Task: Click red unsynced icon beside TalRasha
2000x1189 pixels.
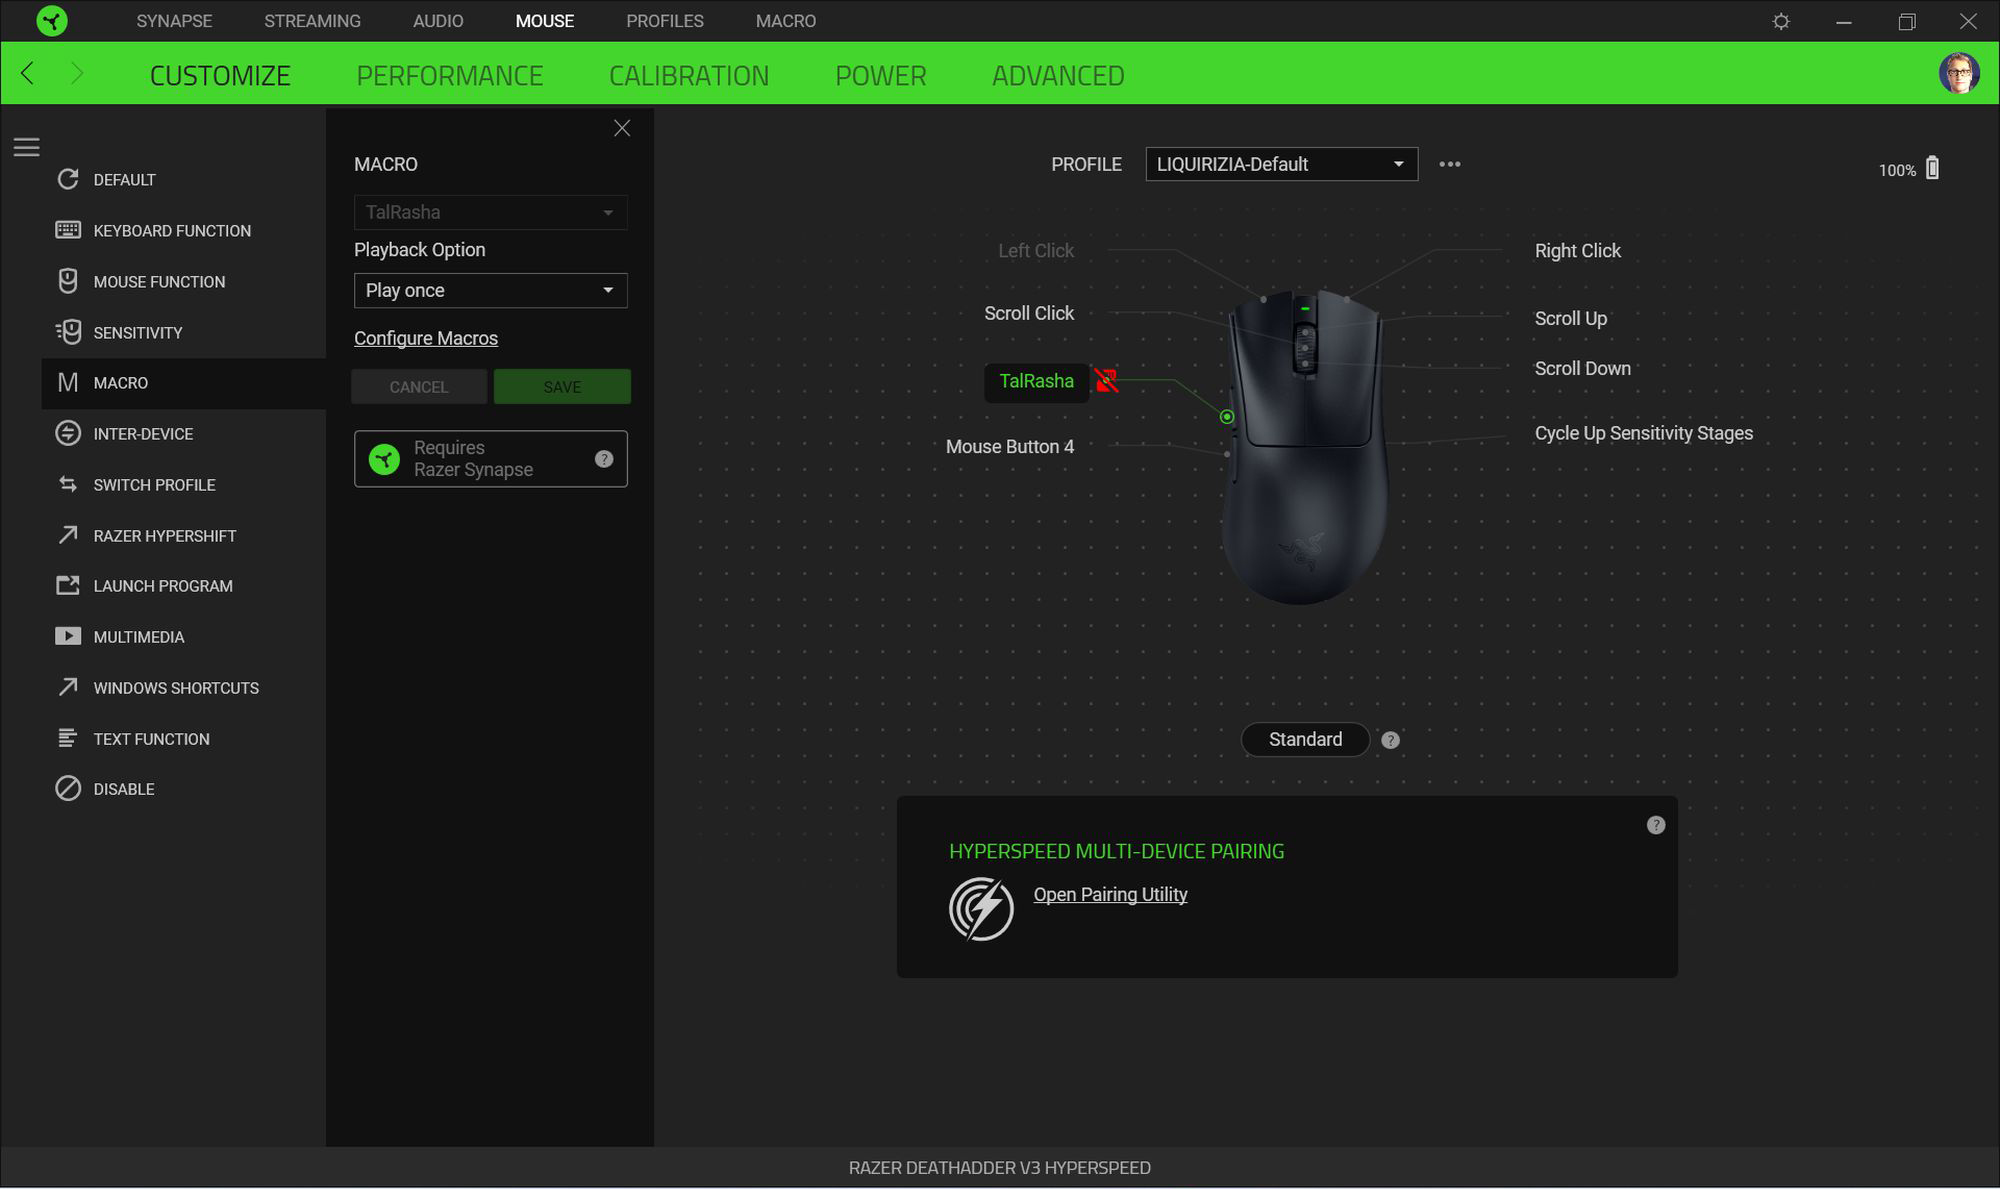Action: click(x=1106, y=380)
